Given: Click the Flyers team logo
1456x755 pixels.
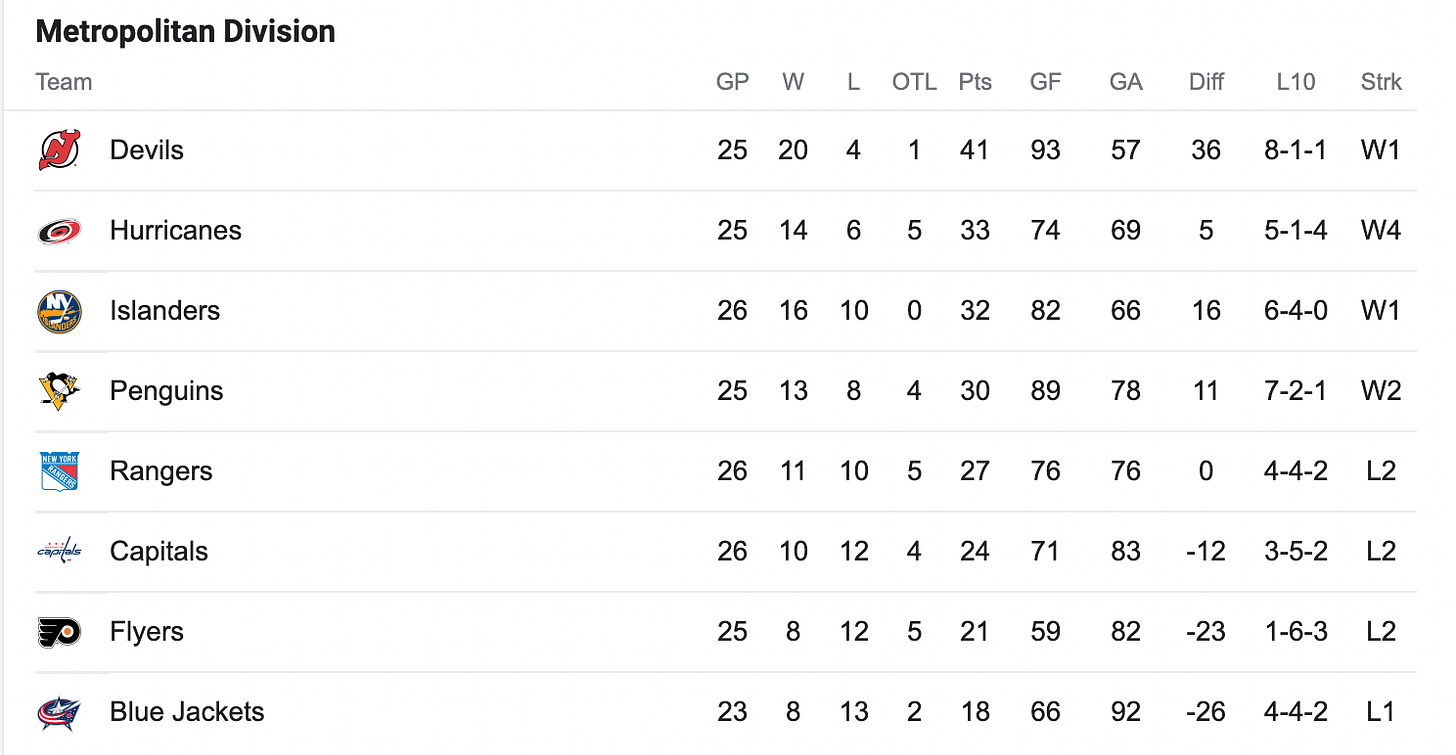Looking at the screenshot, I should point(59,632).
